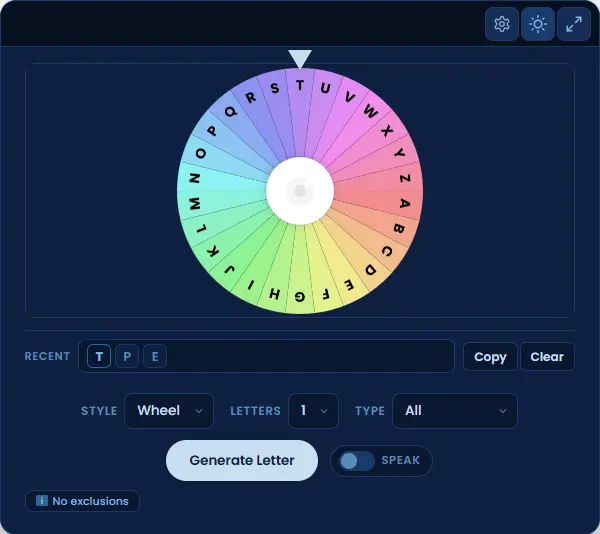The height and width of the screenshot is (534, 600).
Task: Click the white center hub of the wheel
Action: (300, 190)
